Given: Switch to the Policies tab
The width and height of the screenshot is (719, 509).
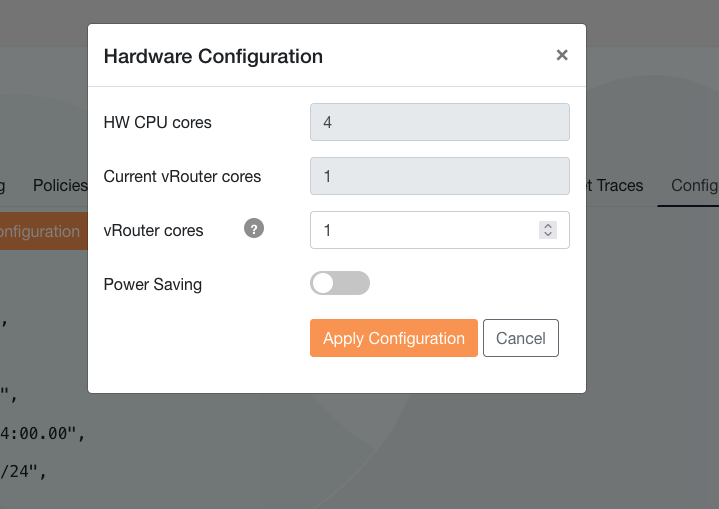Looking at the screenshot, I should tap(60, 185).
